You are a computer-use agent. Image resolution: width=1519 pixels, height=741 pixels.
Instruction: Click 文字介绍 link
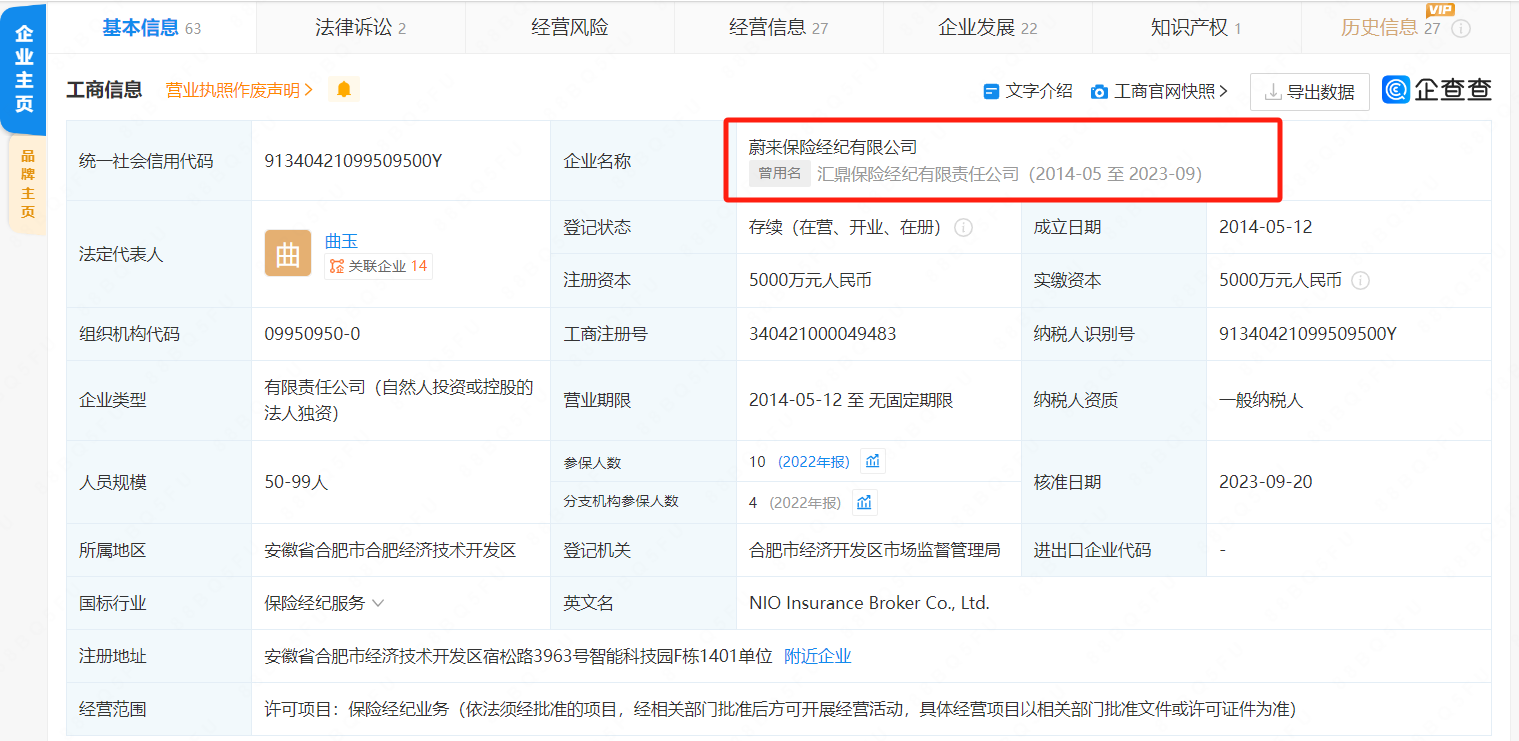tap(1039, 91)
